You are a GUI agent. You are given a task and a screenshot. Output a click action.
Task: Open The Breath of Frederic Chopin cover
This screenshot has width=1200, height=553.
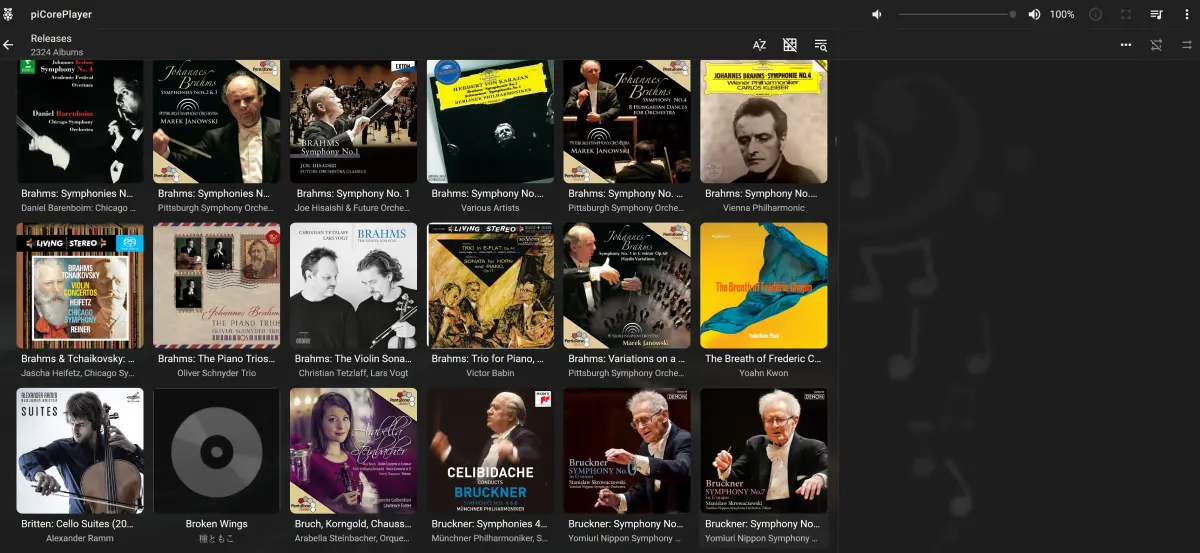[x=764, y=286]
